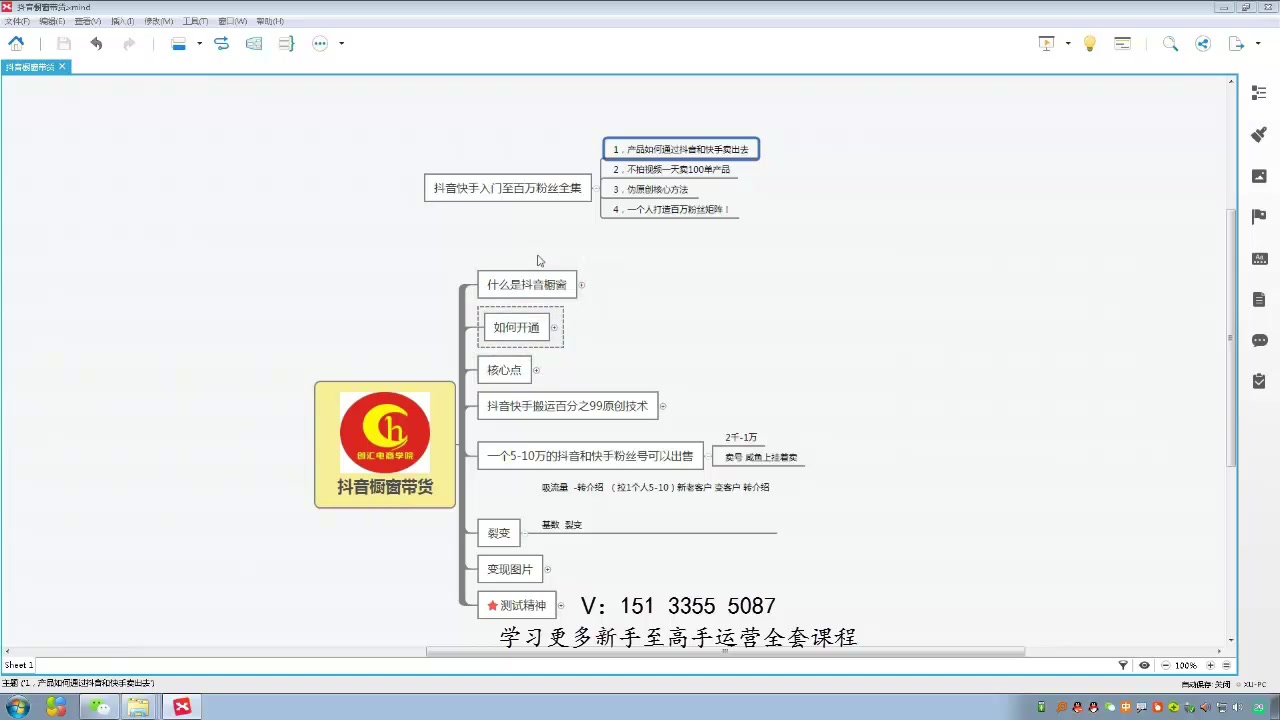This screenshot has height=720, width=1280.
Task: Redo the last undone edit
Action: pyautogui.click(x=128, y=43)
